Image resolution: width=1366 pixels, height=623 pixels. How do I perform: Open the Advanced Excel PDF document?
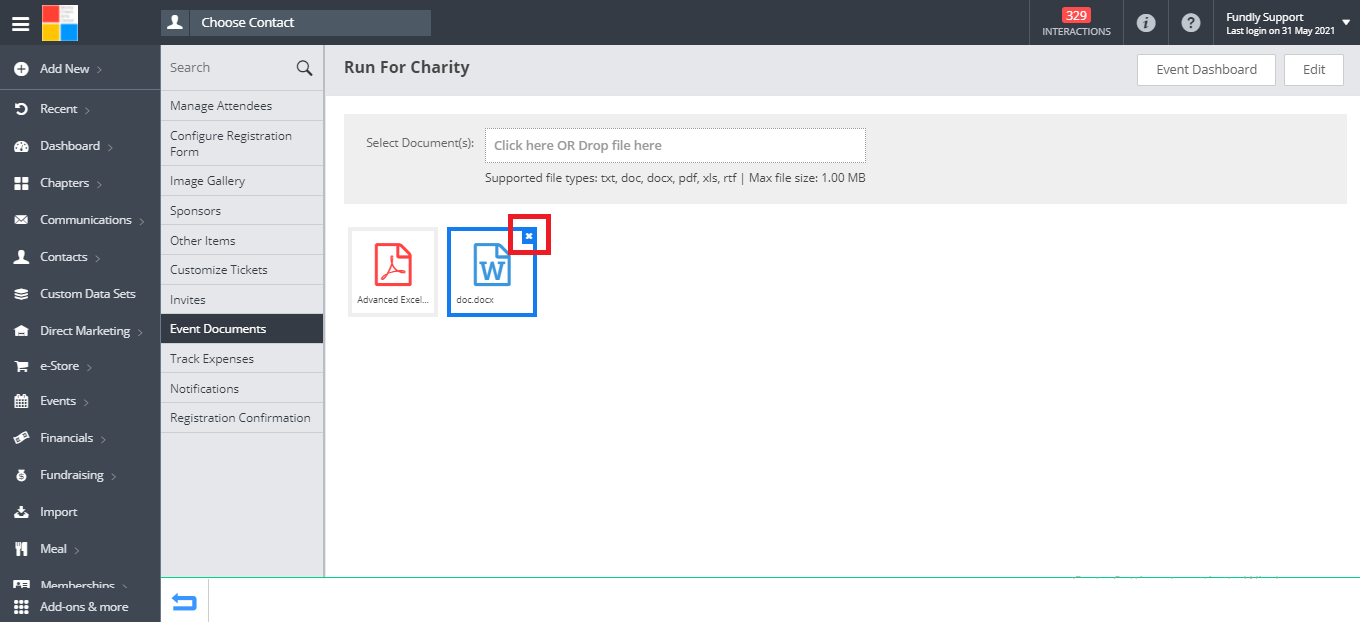tap(393, 272)
